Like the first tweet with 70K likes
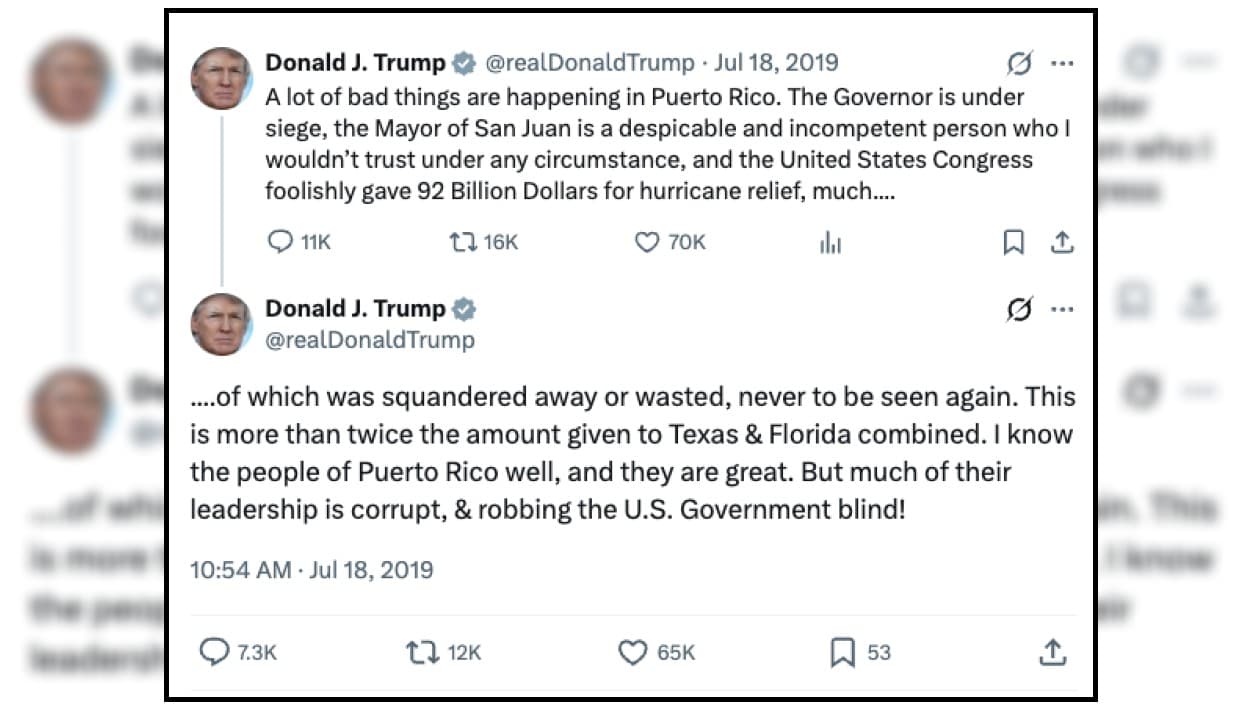Viewport: 1250px width, 710px height. coord(648,242)
